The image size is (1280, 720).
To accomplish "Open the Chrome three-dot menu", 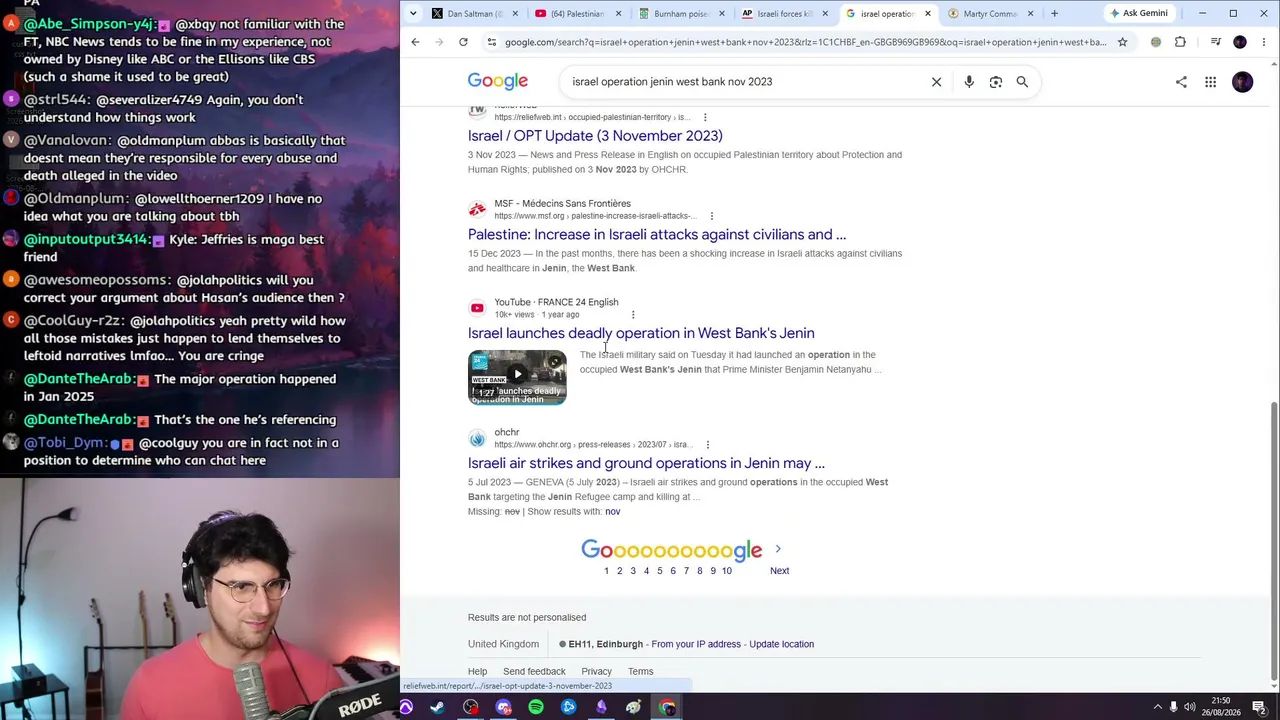I will 1264,42.
